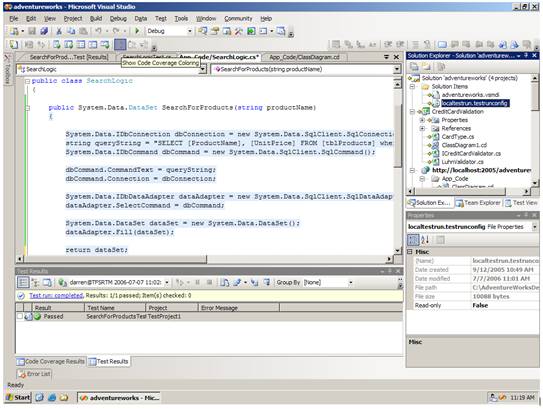Image resolution: width=543 pixels, height=409 pixels.
Task: Open the test run selection dropdown
Action: click(167, 283)
